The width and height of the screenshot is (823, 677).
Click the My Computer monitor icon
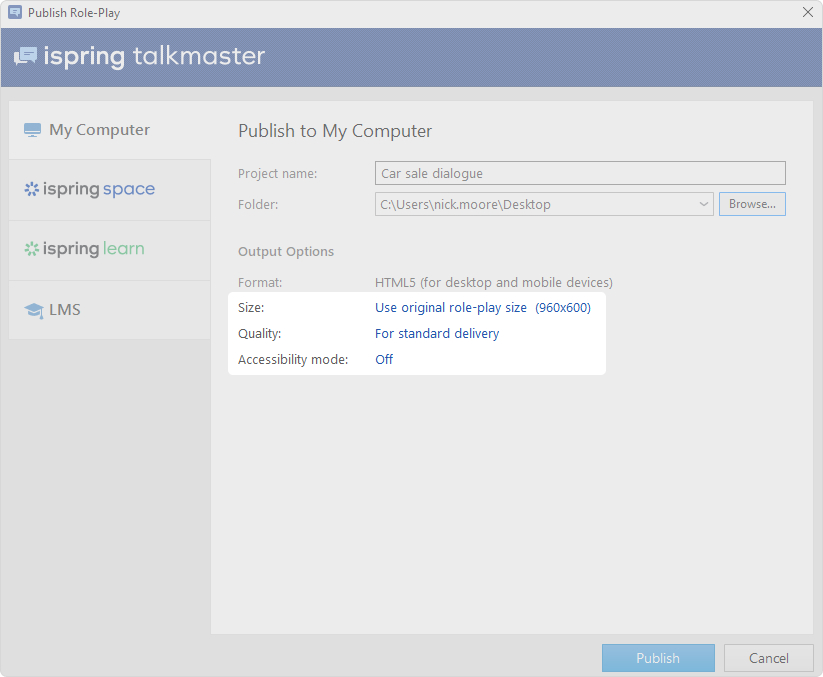pos(32,130)
